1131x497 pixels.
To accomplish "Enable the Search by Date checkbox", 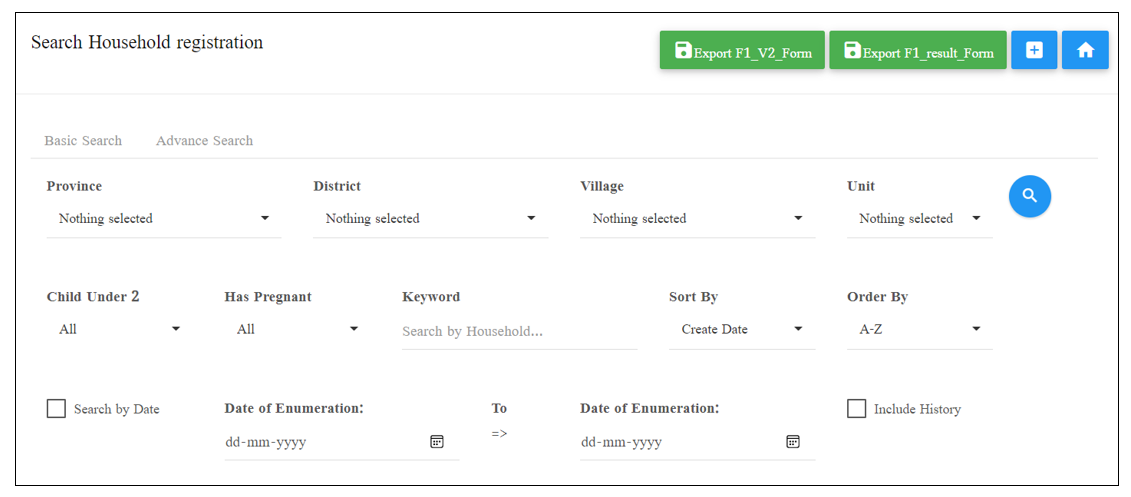I will click(x=56, y=409).
